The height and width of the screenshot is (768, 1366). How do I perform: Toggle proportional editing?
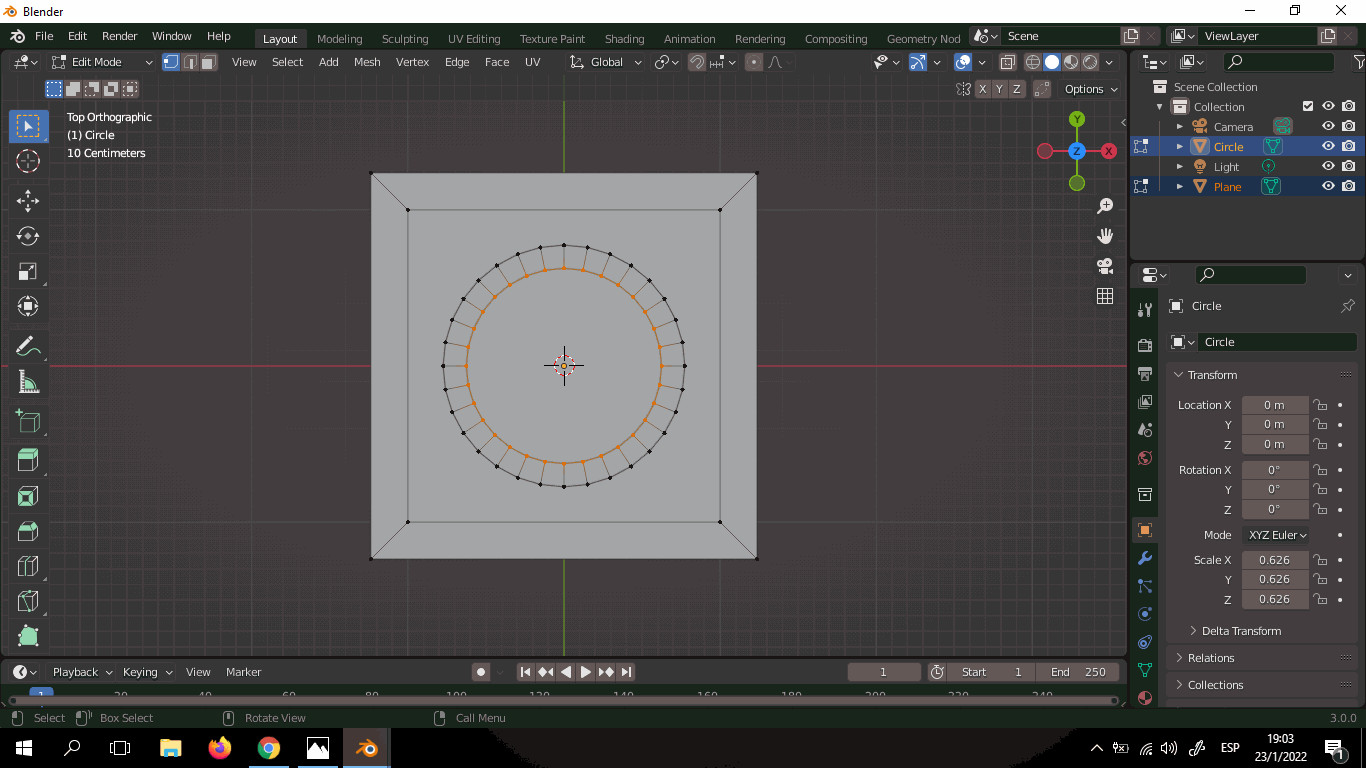(754, 62)
